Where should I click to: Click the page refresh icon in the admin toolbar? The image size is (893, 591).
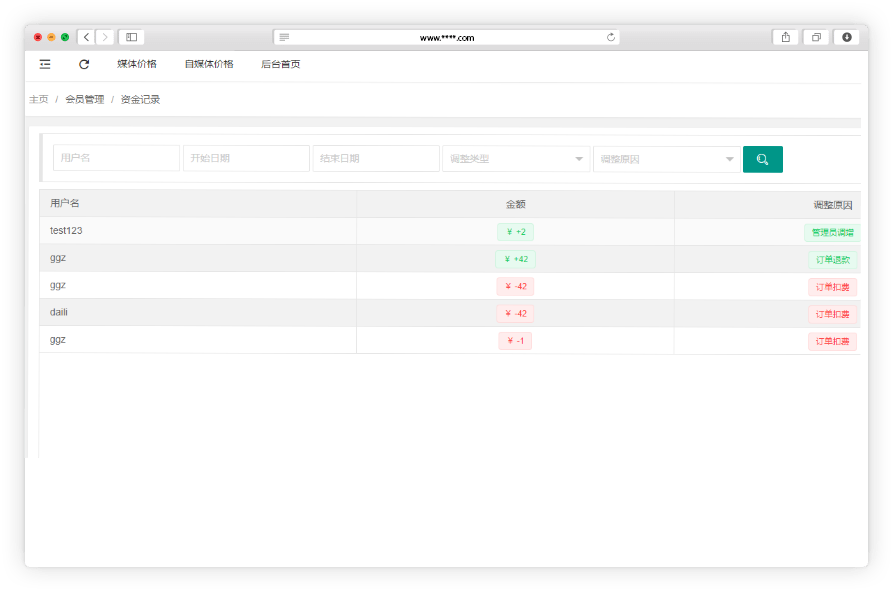coord(84,64)
